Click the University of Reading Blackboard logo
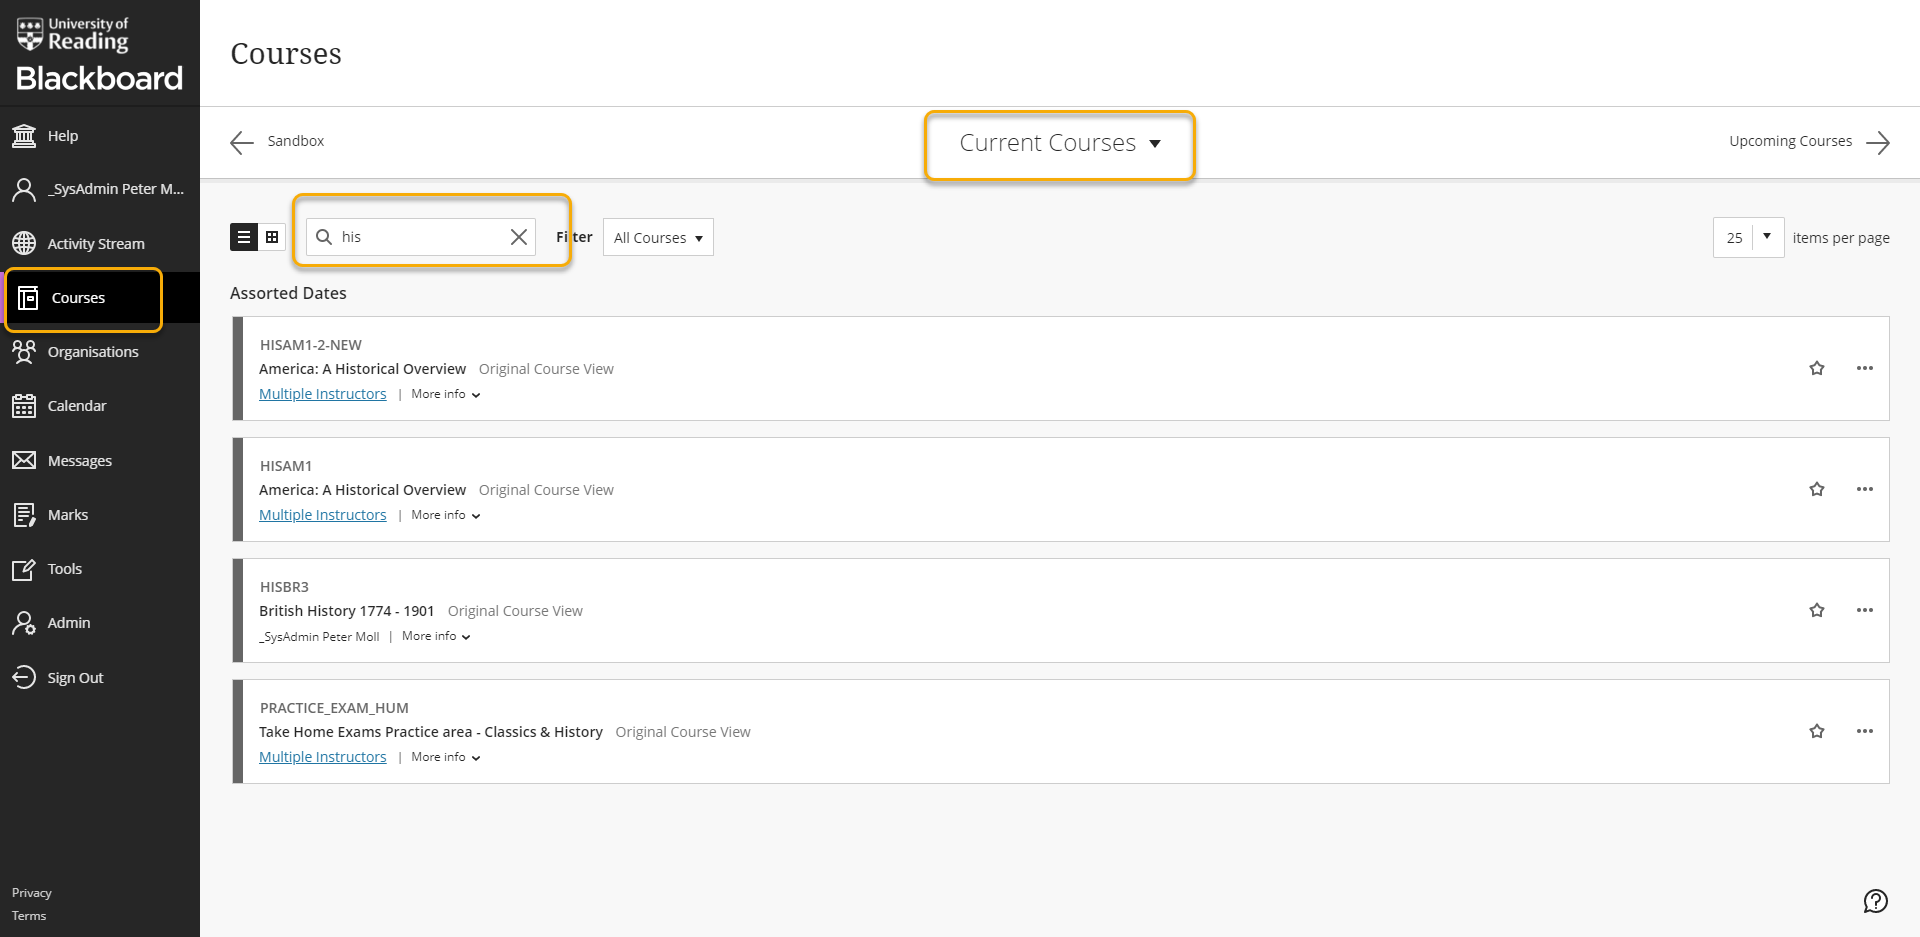 99,53
